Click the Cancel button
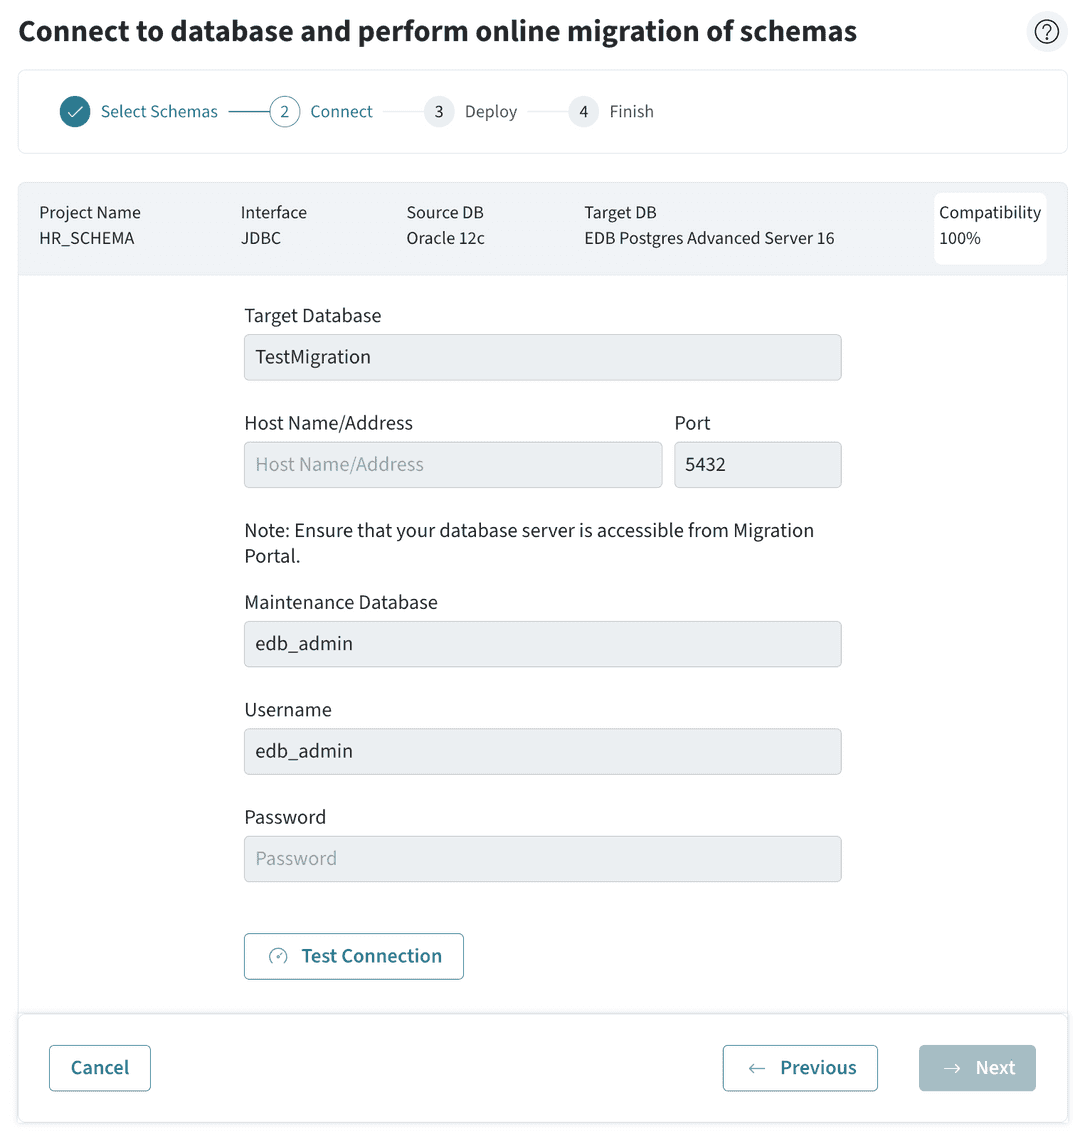This screenshot has width=1080, height=1131. (99, 1068)
